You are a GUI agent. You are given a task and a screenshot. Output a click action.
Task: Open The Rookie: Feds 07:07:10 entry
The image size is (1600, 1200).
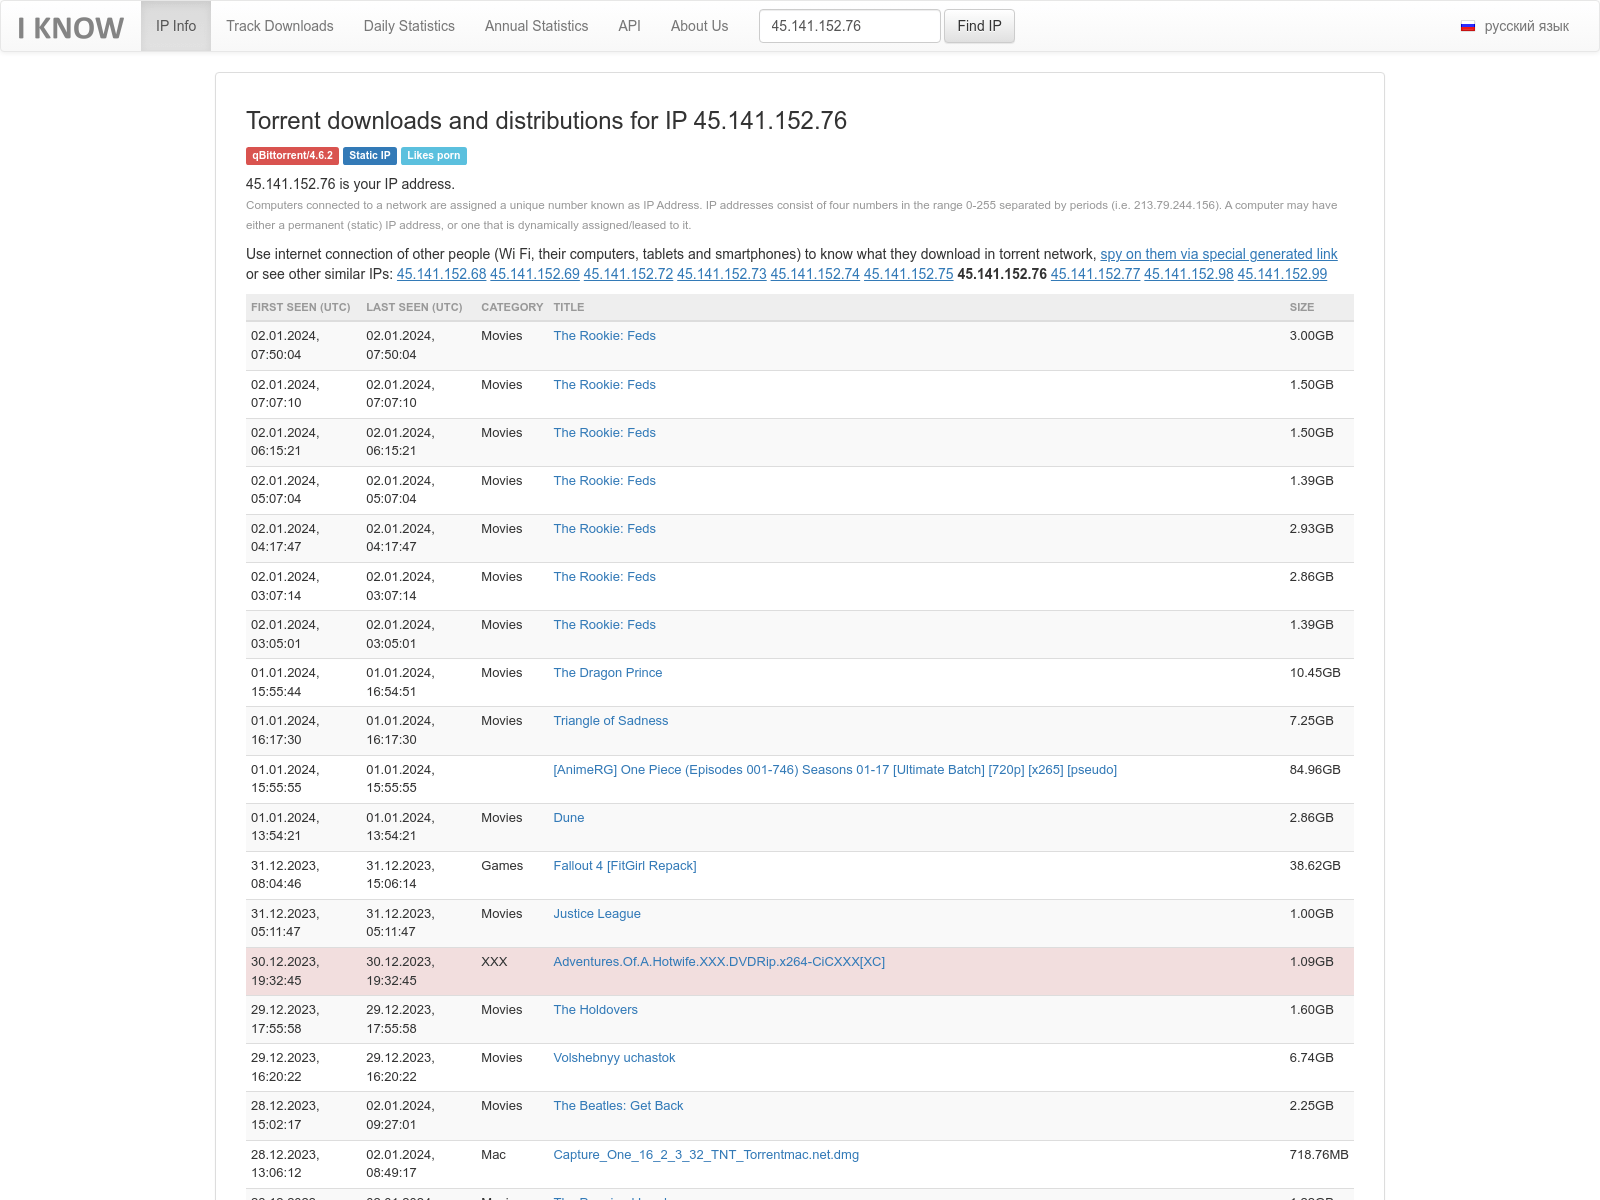tap(605, 385)
